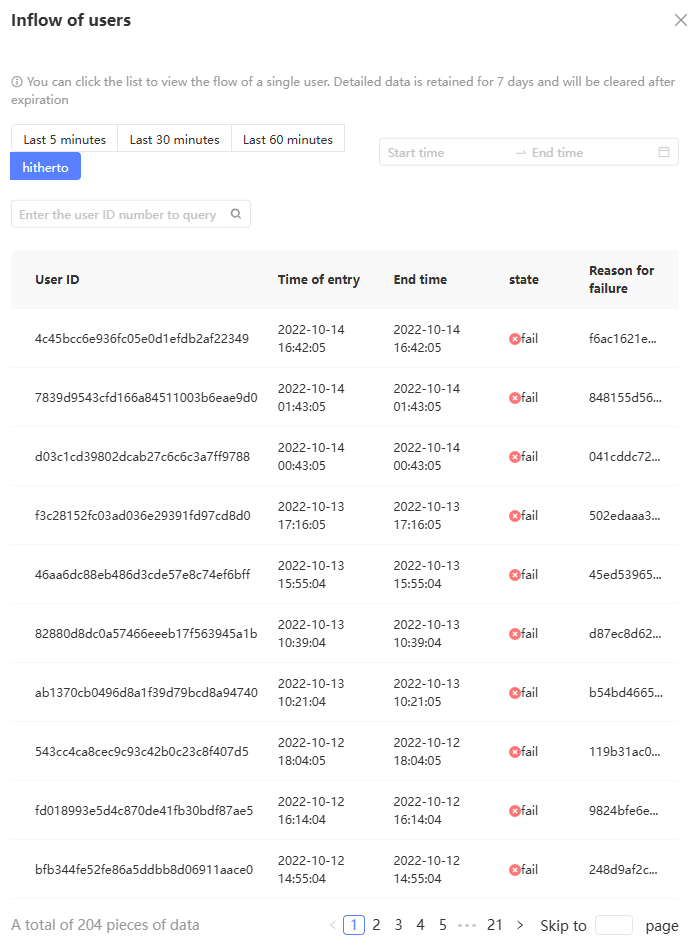Viewport: 693px width, 948px height.
Task: Open user 4c45bcc6e936fc05e0d1efdb2af22349 flow details
Action: click(142, 338)
